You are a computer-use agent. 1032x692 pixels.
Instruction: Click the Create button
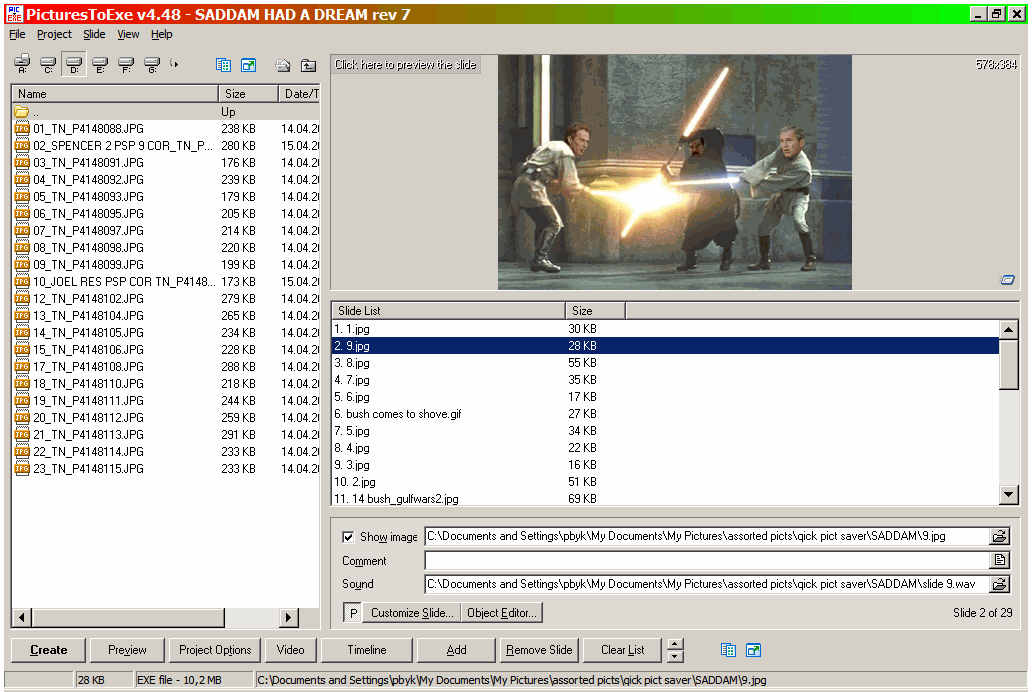coord(48,650)
